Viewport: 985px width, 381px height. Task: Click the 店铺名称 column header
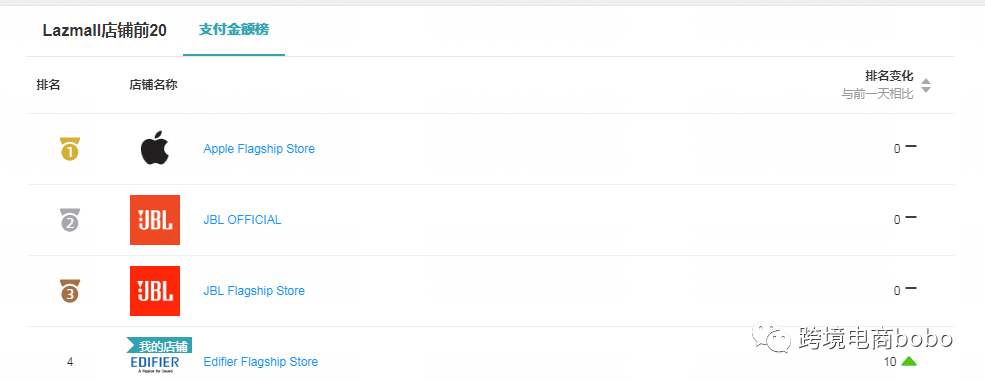(153, 85)
